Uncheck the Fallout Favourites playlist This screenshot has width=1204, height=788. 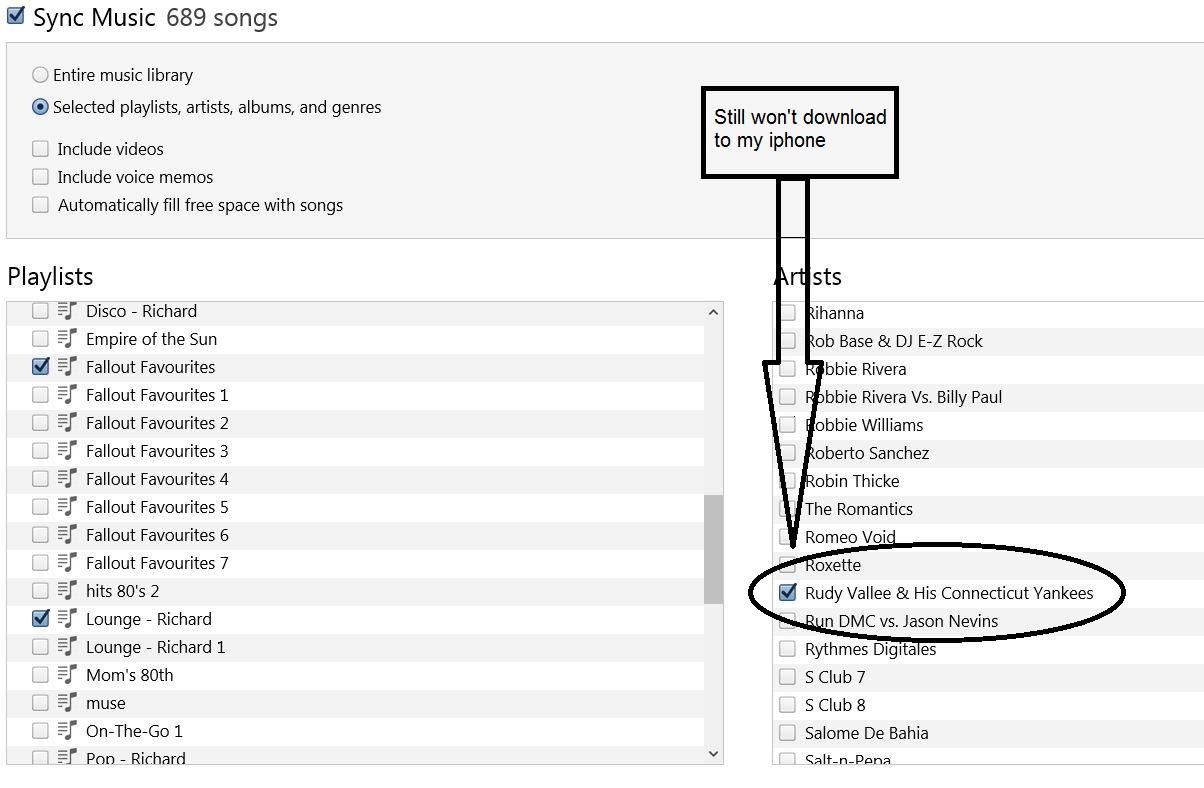[x=40, y=367]
